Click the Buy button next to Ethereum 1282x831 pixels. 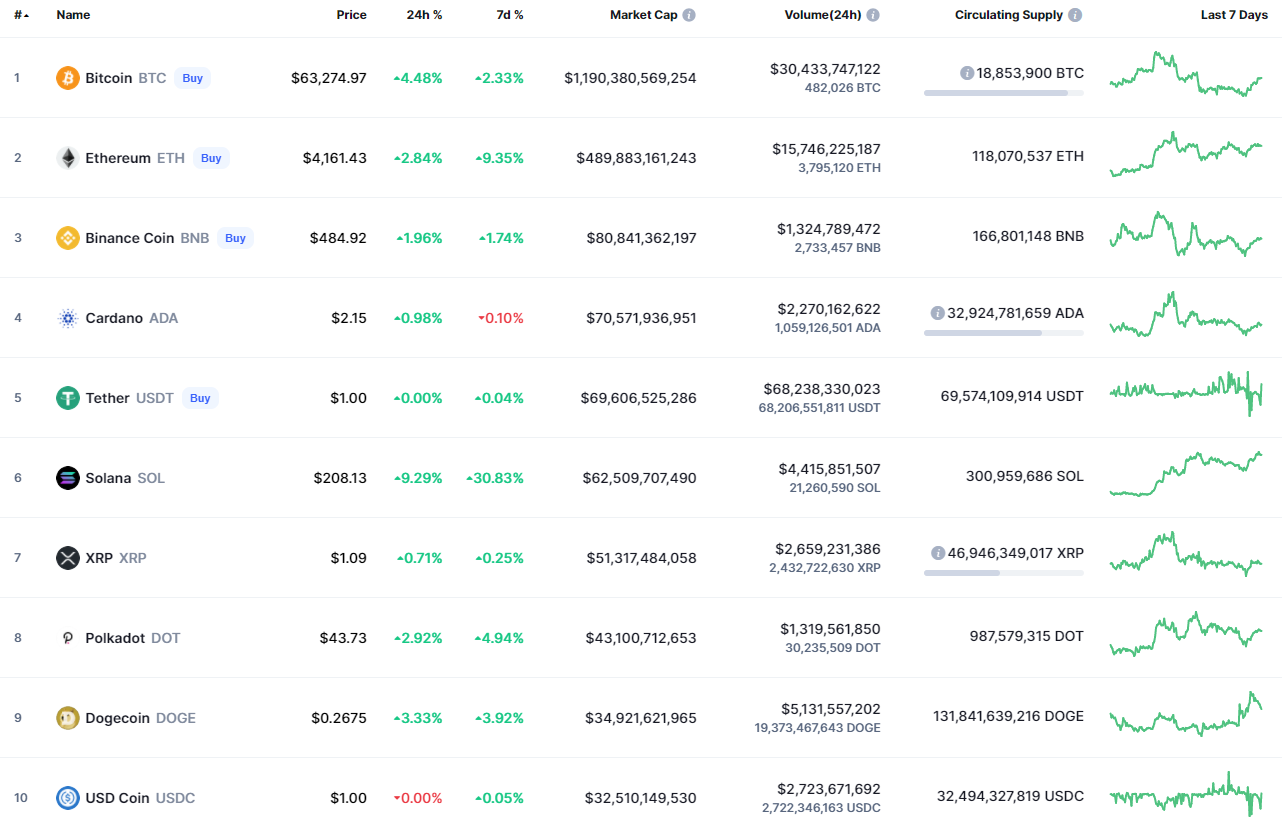(x=211, y=158)
